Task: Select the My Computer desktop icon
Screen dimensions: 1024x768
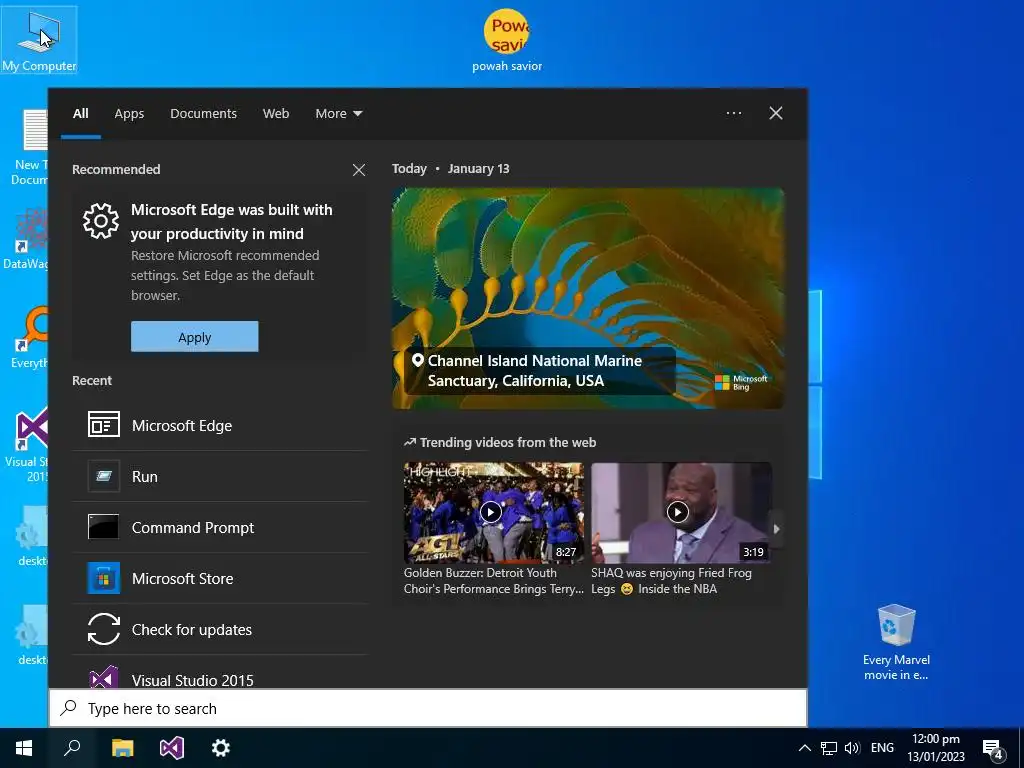Action: [x=39, y=39]
